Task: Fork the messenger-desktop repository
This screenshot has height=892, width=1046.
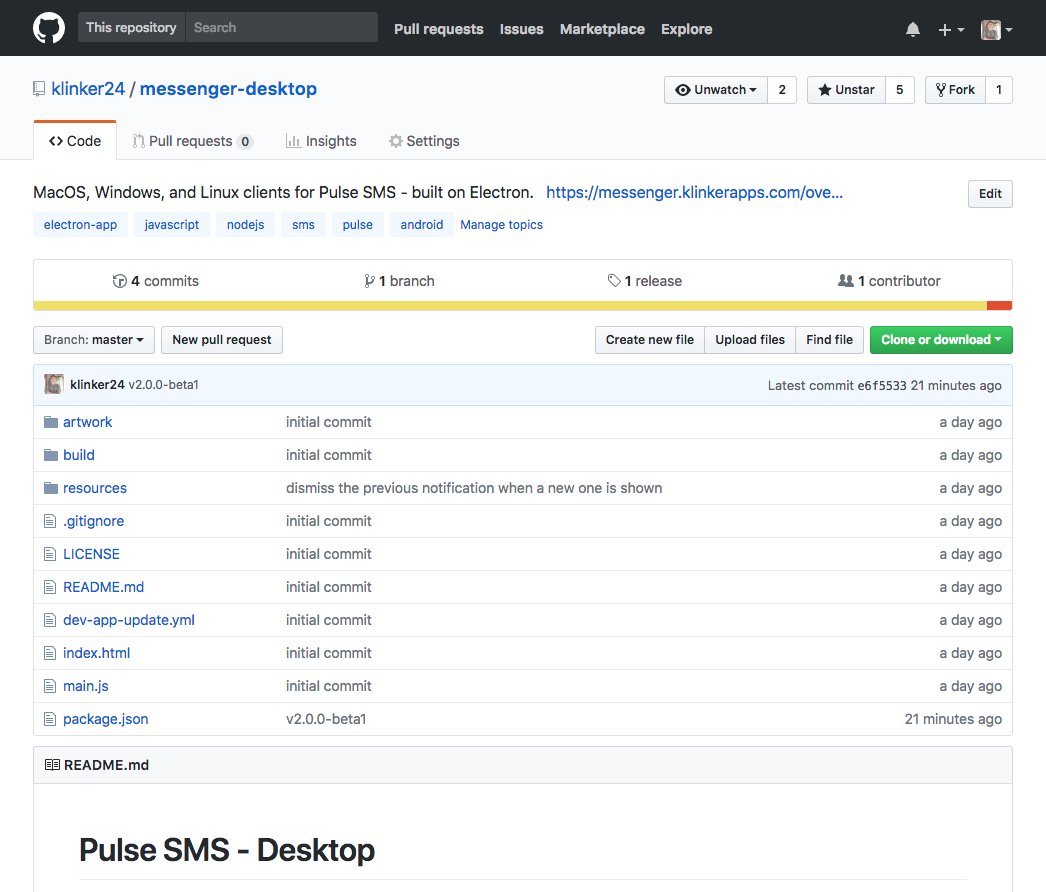Action: click(955, 90)
